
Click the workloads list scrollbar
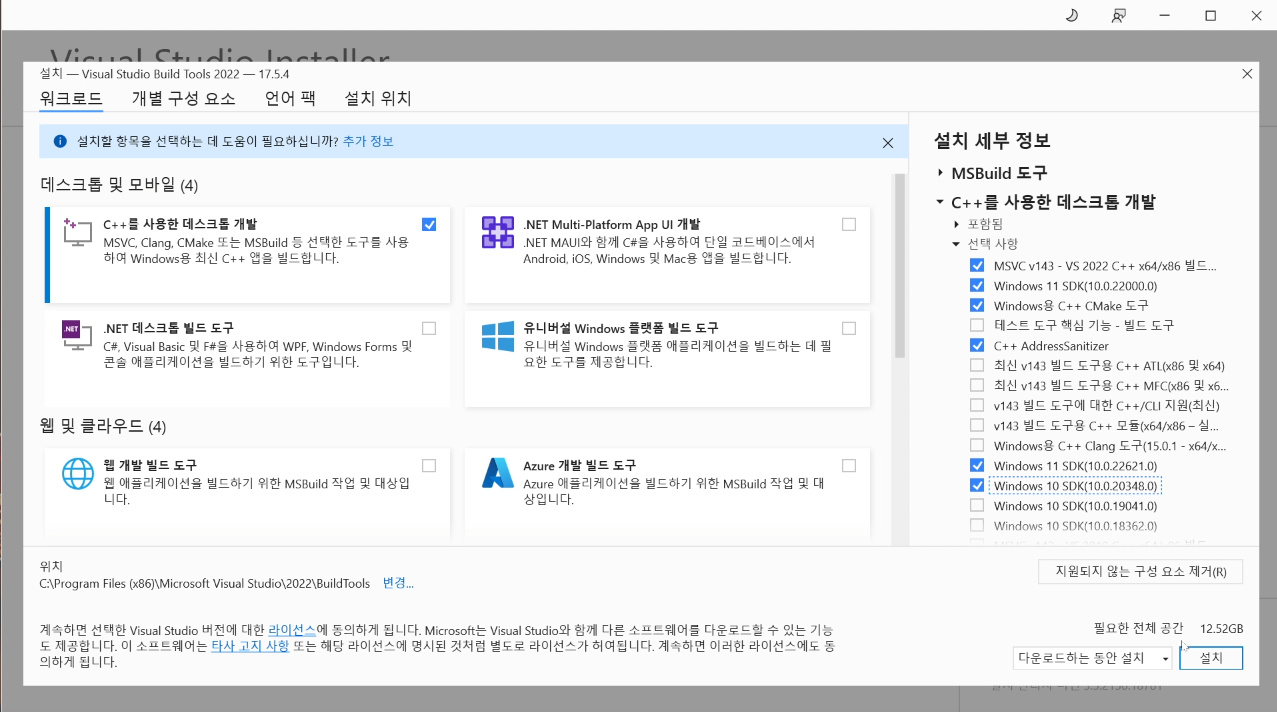click(x=900, y=266)
